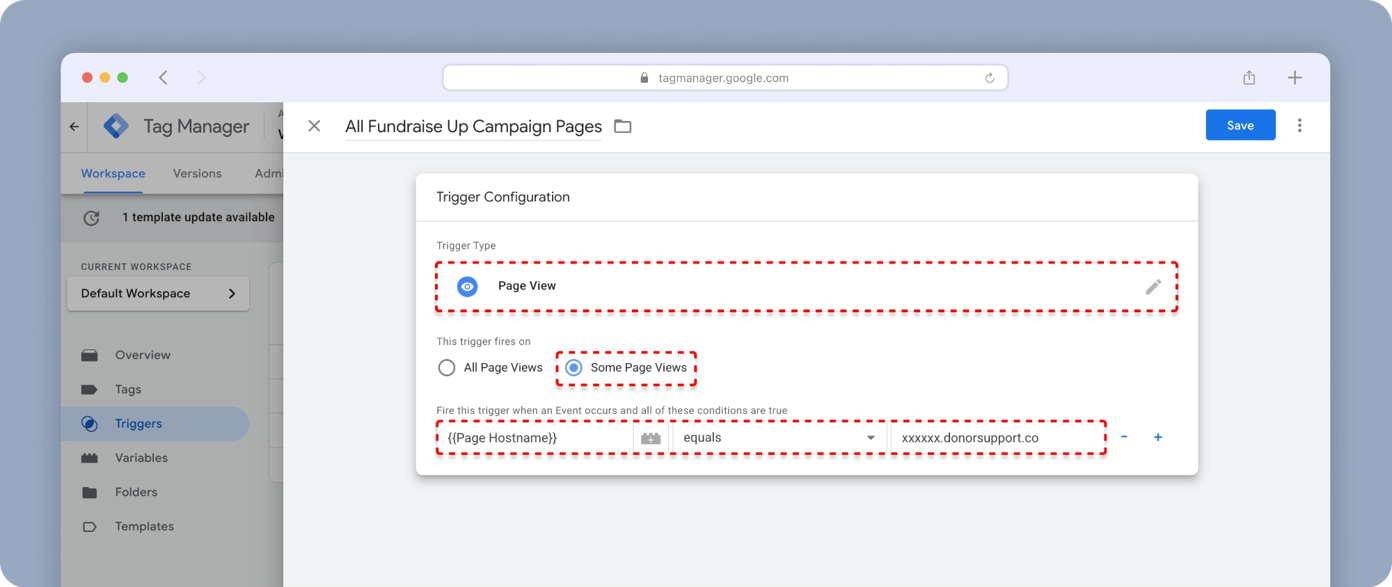The height and width of the screenshot is (587, 1392).
Task: Click the pencil icon to edit trigger type
Action: click(x=1152, y=287)
